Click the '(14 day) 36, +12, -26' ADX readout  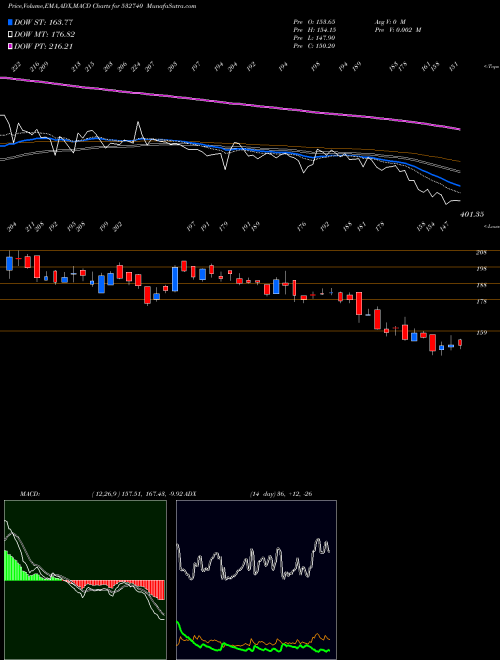point(281,494)
